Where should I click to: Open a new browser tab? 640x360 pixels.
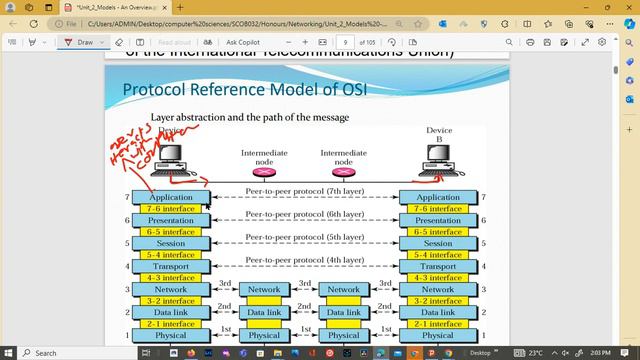(180, 7)
